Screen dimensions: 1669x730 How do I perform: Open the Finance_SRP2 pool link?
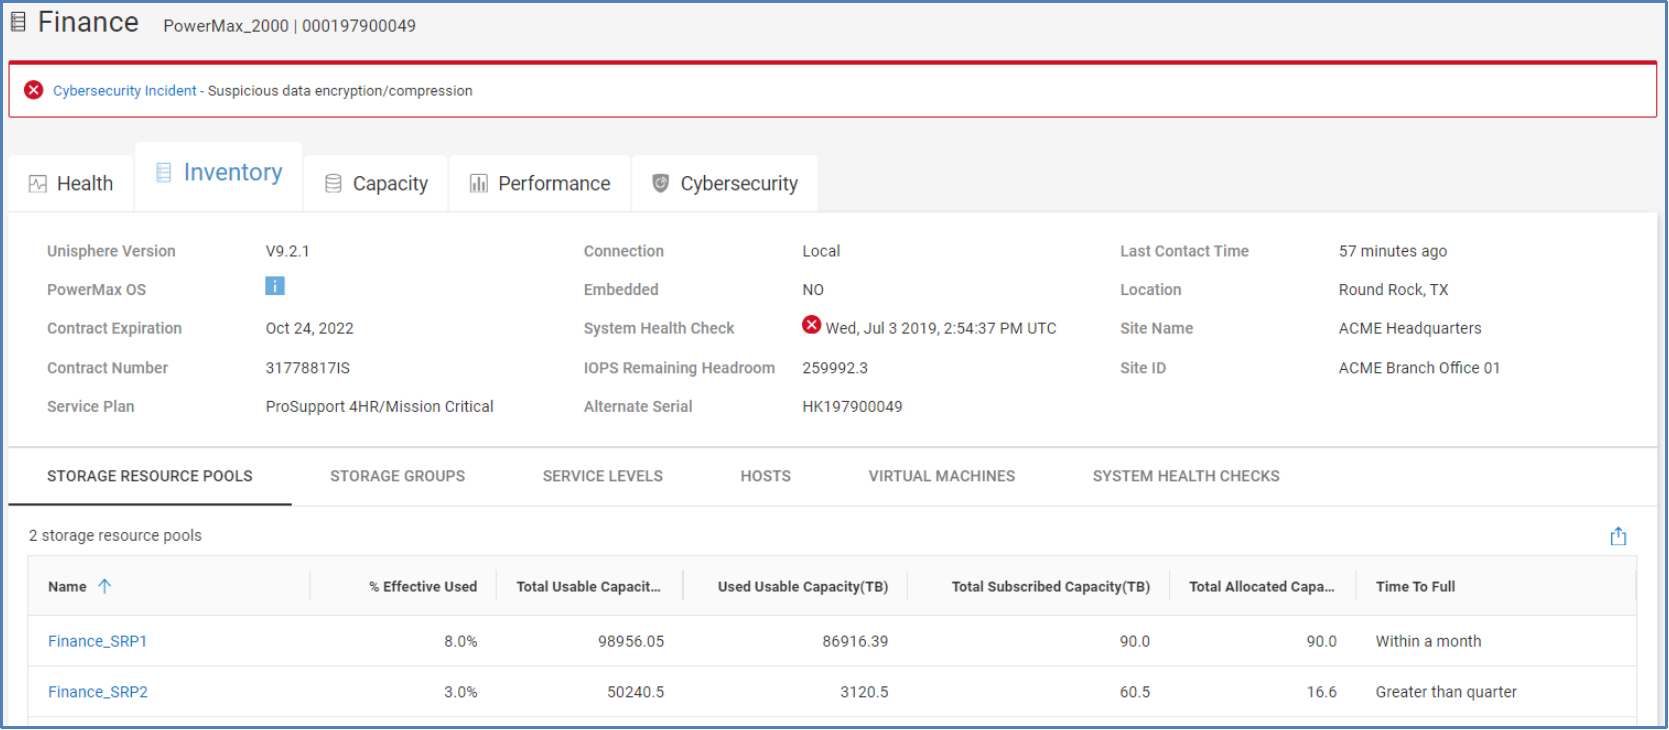(98, 692)
